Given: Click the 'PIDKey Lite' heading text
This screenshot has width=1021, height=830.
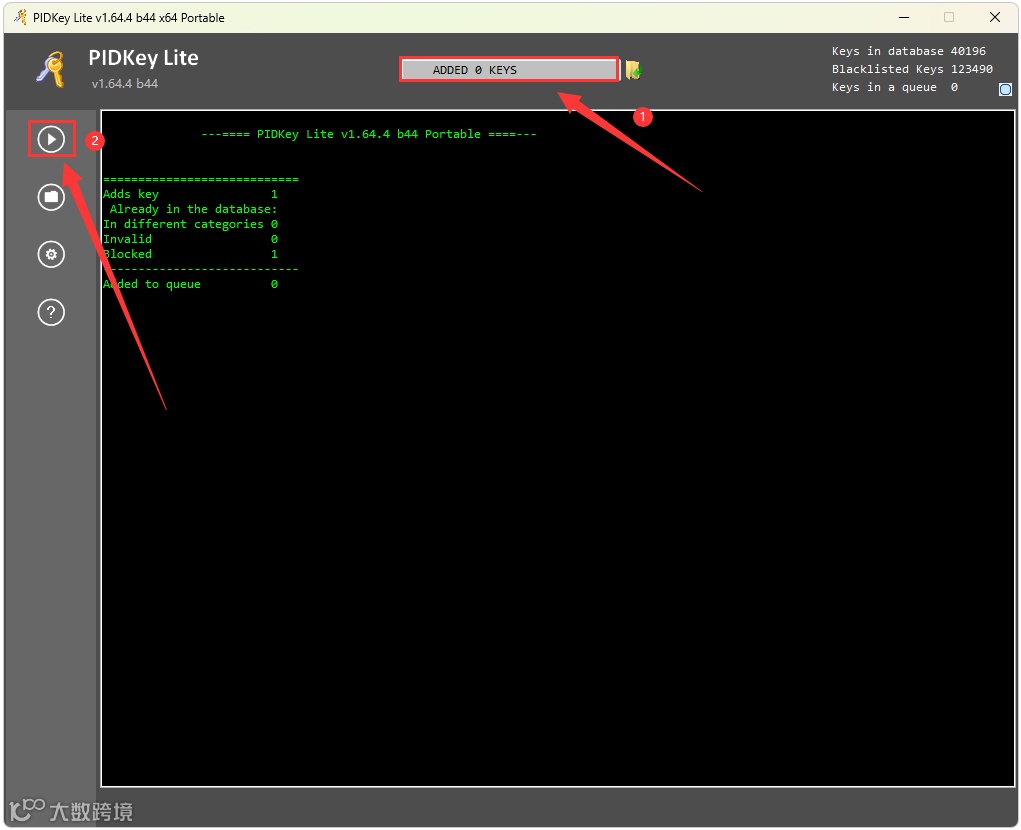Looking at the screenshot, I should coord(143,58).
